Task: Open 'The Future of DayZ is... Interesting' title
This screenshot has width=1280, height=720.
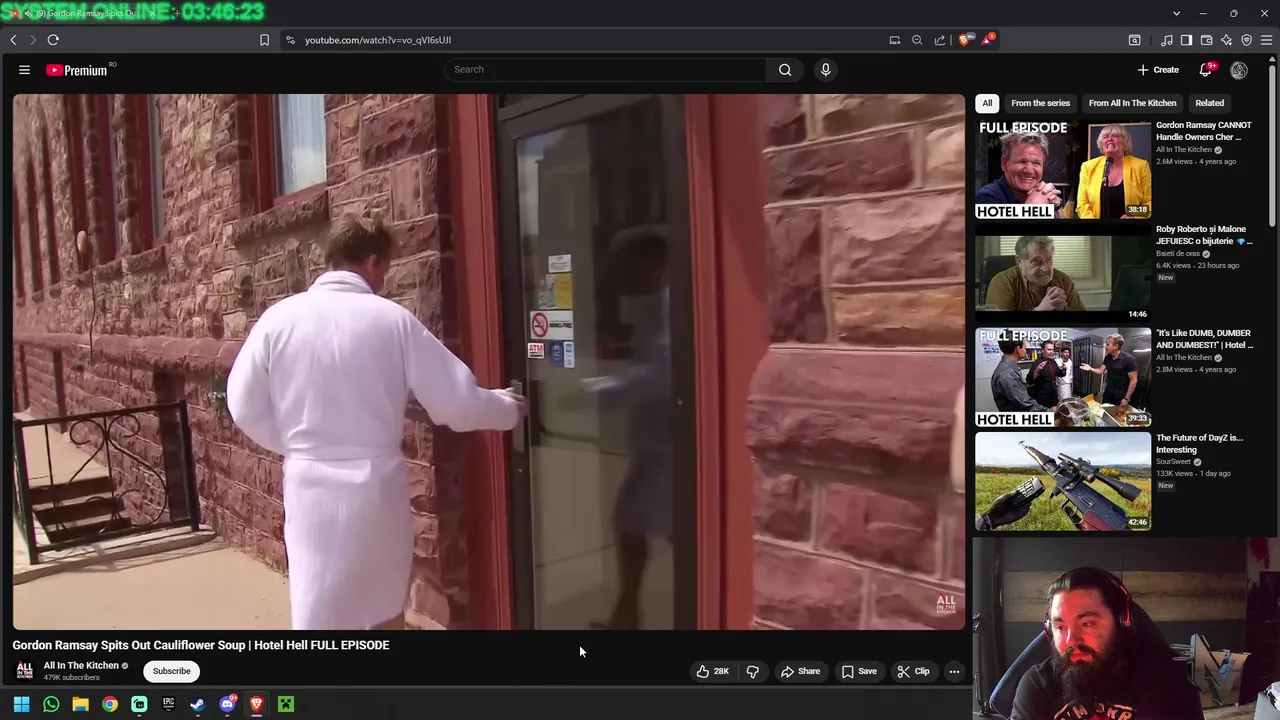Action: (x=1199, y=444)
